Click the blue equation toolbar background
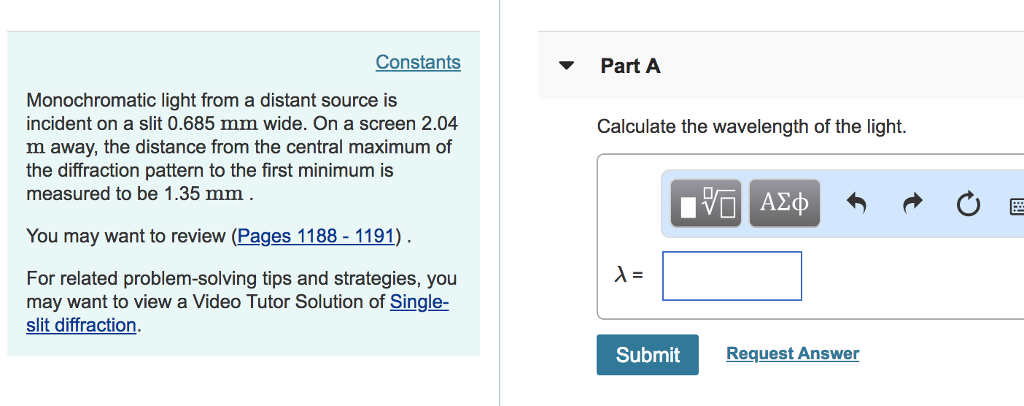1024x406 pixels. tap(940, 226)
